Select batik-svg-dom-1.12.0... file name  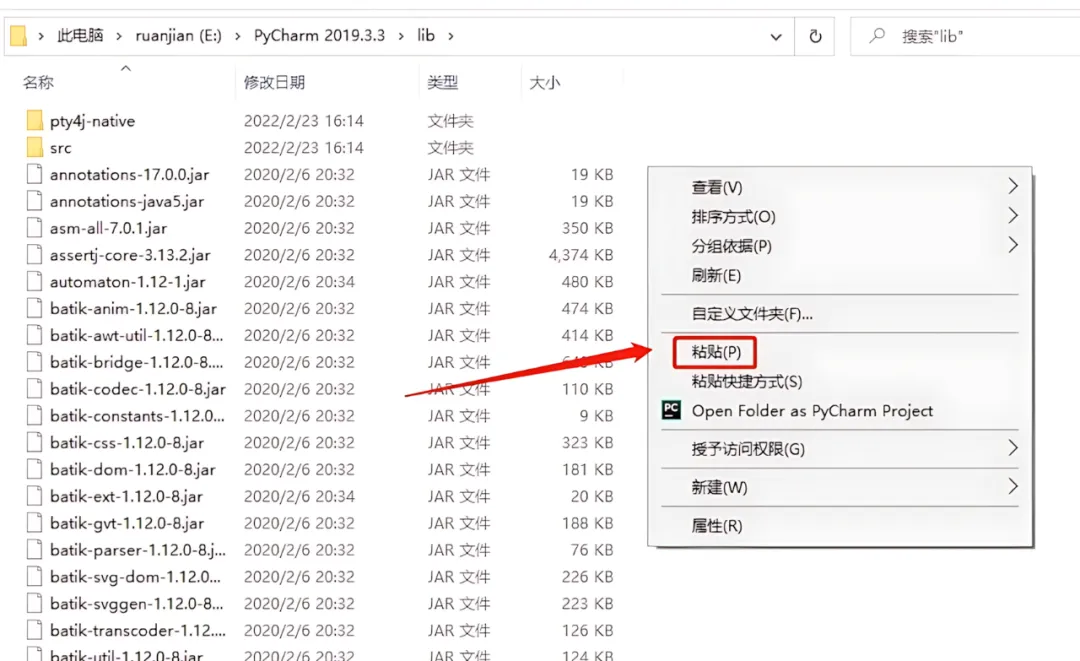[135, 577]
